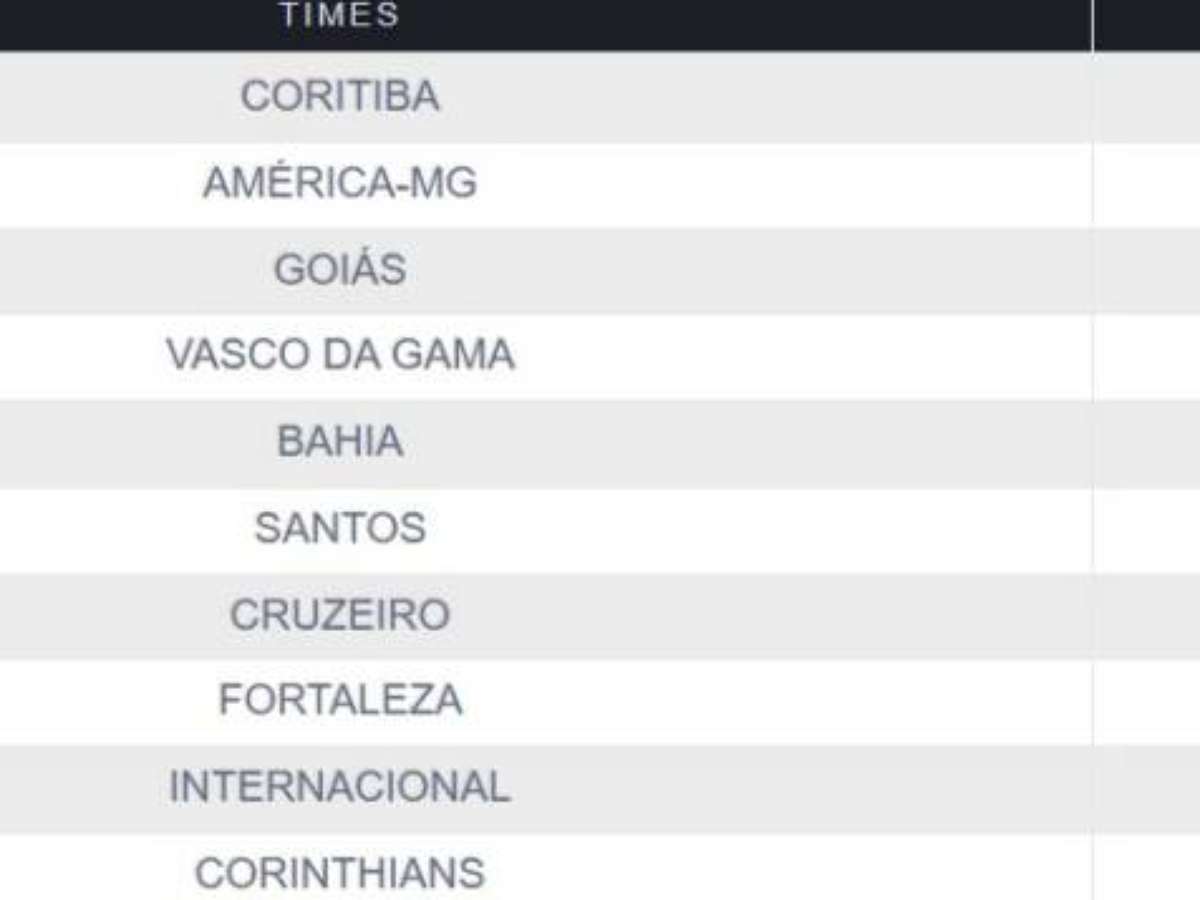Select the right-column cell in Santos row

click(x=1146, y=528)
